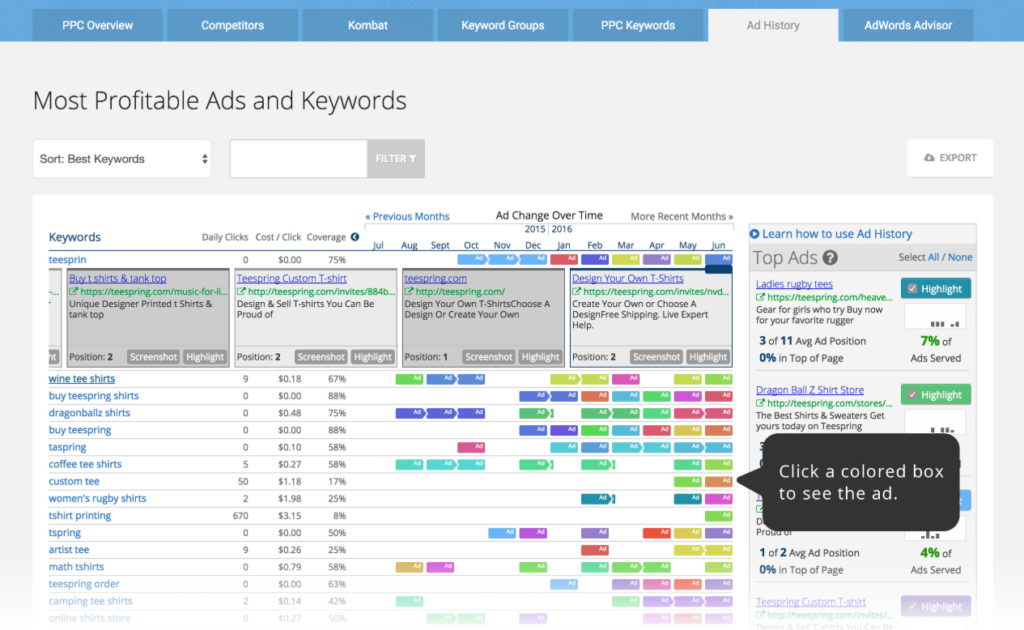Select None for top ads
Screen dimensions: 1024x630
960,257
